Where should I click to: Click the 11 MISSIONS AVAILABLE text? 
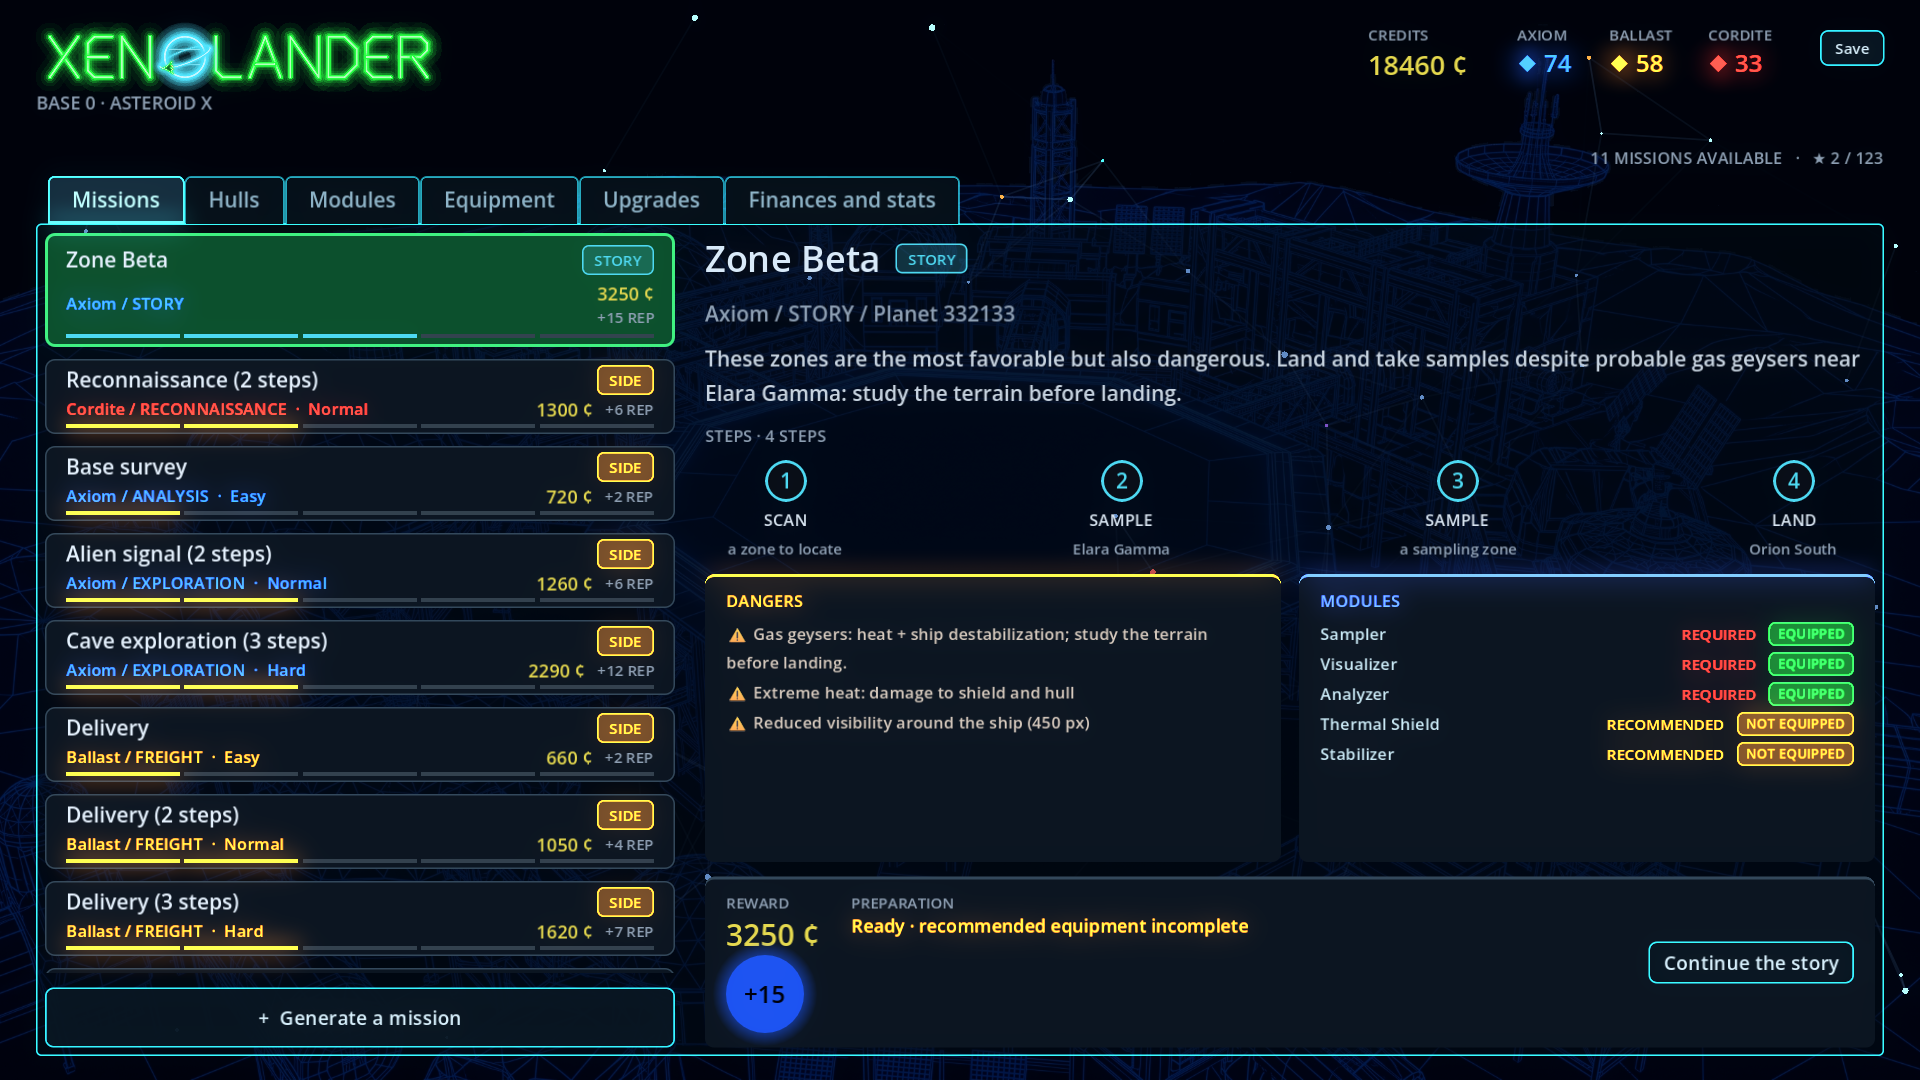[1686, 158]
